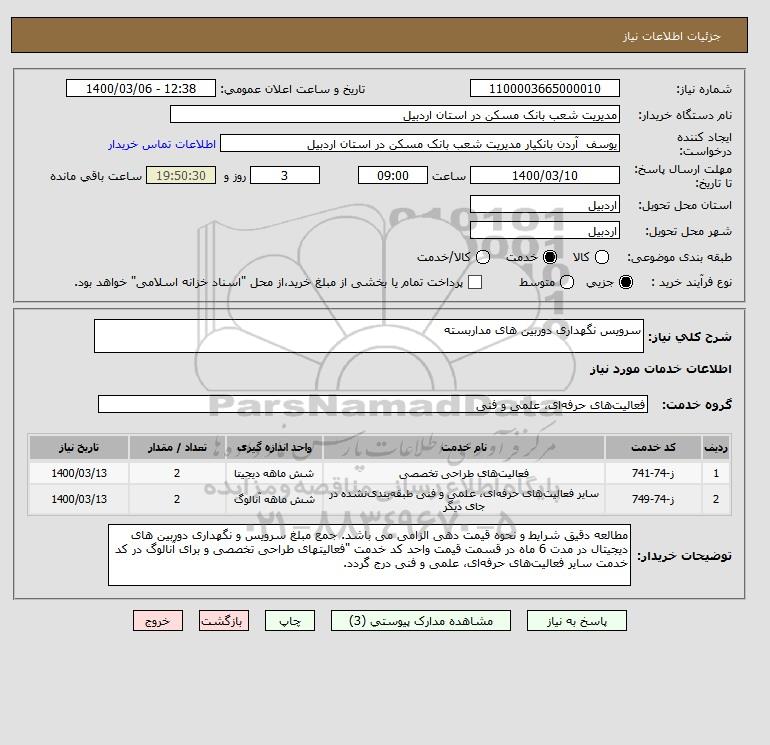Click service code ز-74-749 cell

(653, 499)
